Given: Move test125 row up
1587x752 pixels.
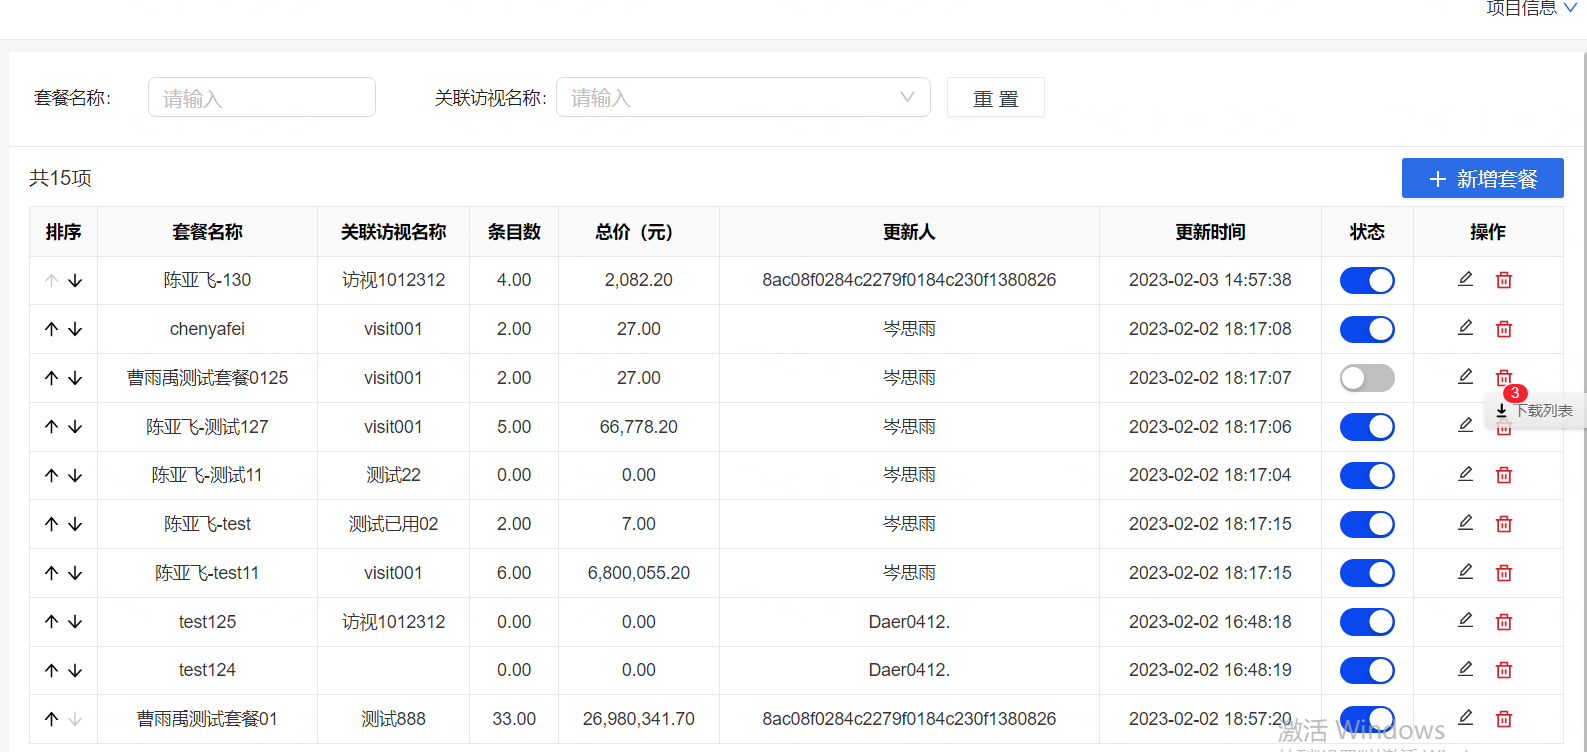Looking at the screenshot, I should pos(52,622).
